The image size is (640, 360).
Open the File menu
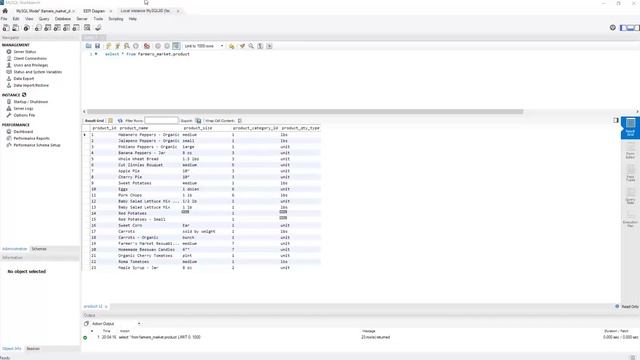[x=4, y=19]
